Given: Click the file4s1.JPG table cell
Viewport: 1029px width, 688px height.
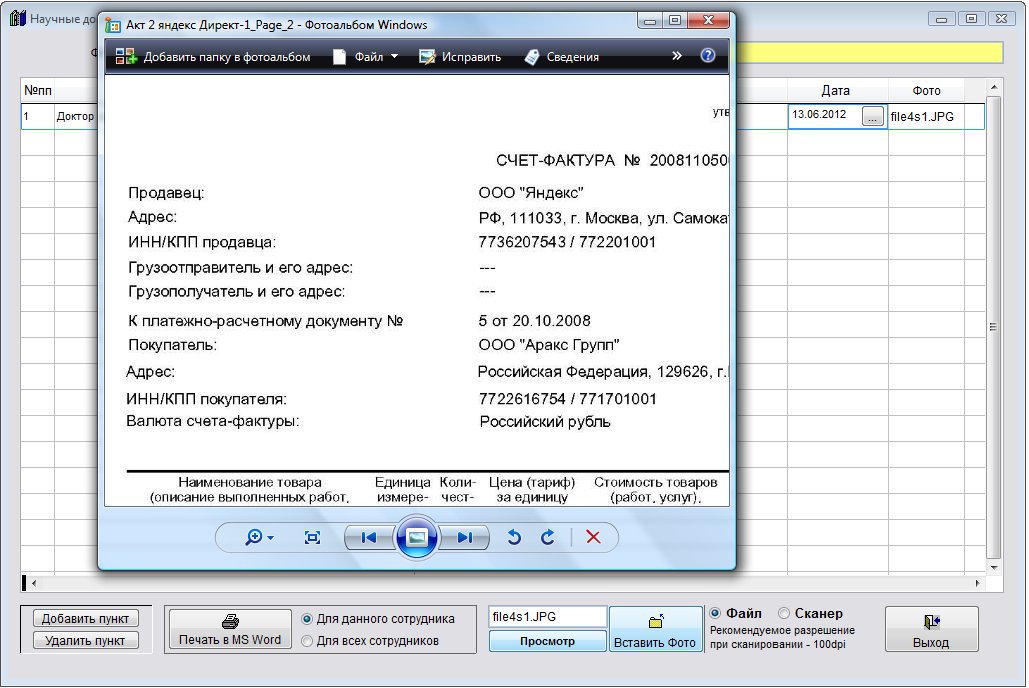Looking at the screenshot, I should 926,117.
